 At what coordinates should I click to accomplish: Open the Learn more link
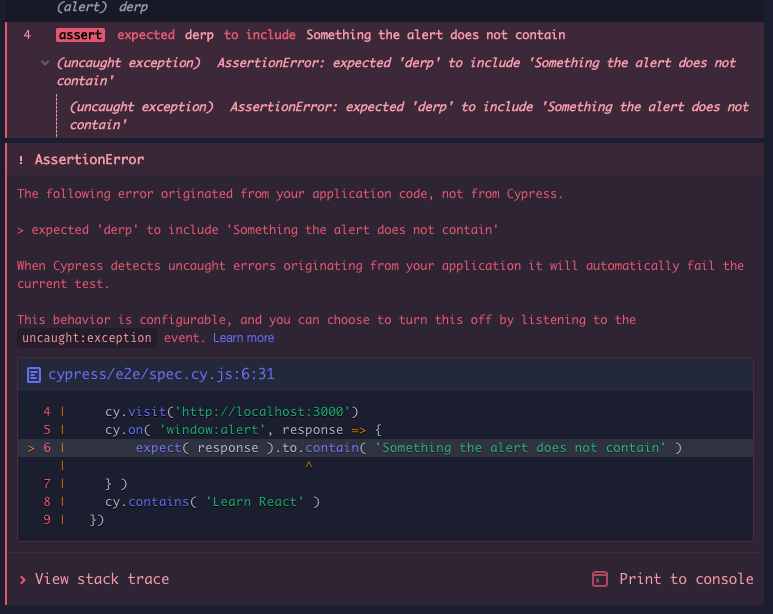244,338
